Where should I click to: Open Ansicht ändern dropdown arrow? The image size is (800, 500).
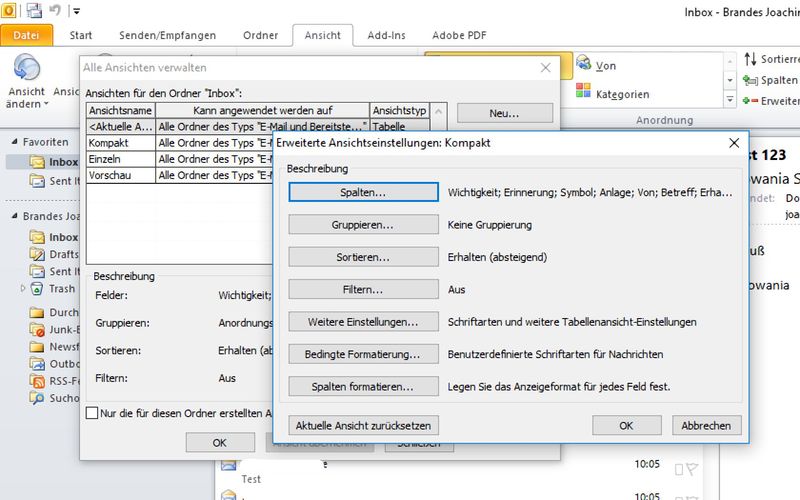tap(46, 104)
